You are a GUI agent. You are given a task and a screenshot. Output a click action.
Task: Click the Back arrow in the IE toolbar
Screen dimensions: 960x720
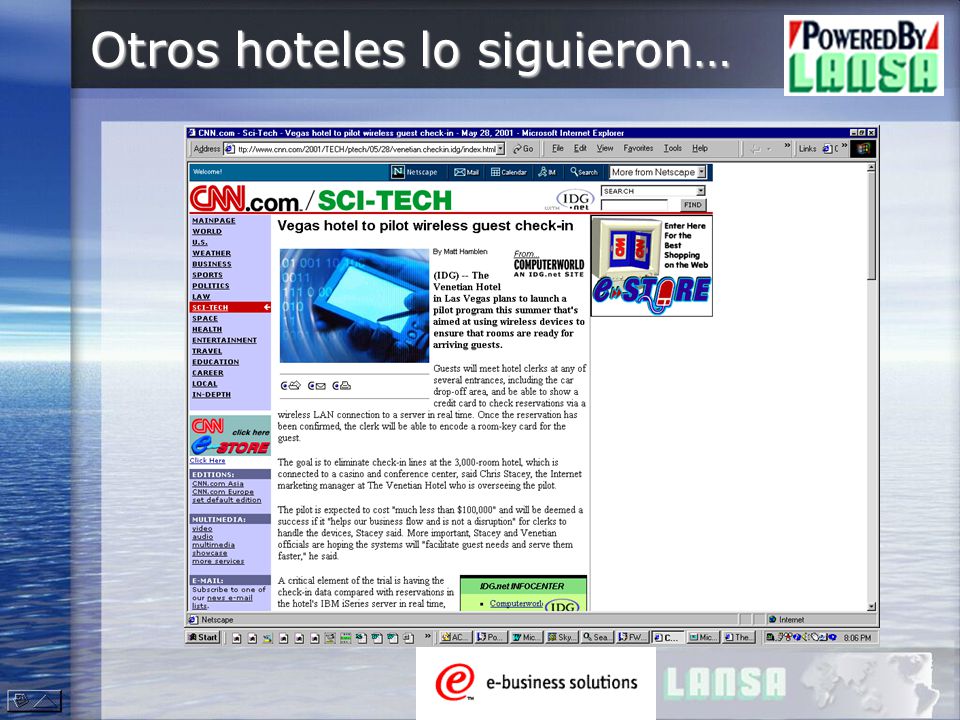pyautogui.click(x=756, y=149)
